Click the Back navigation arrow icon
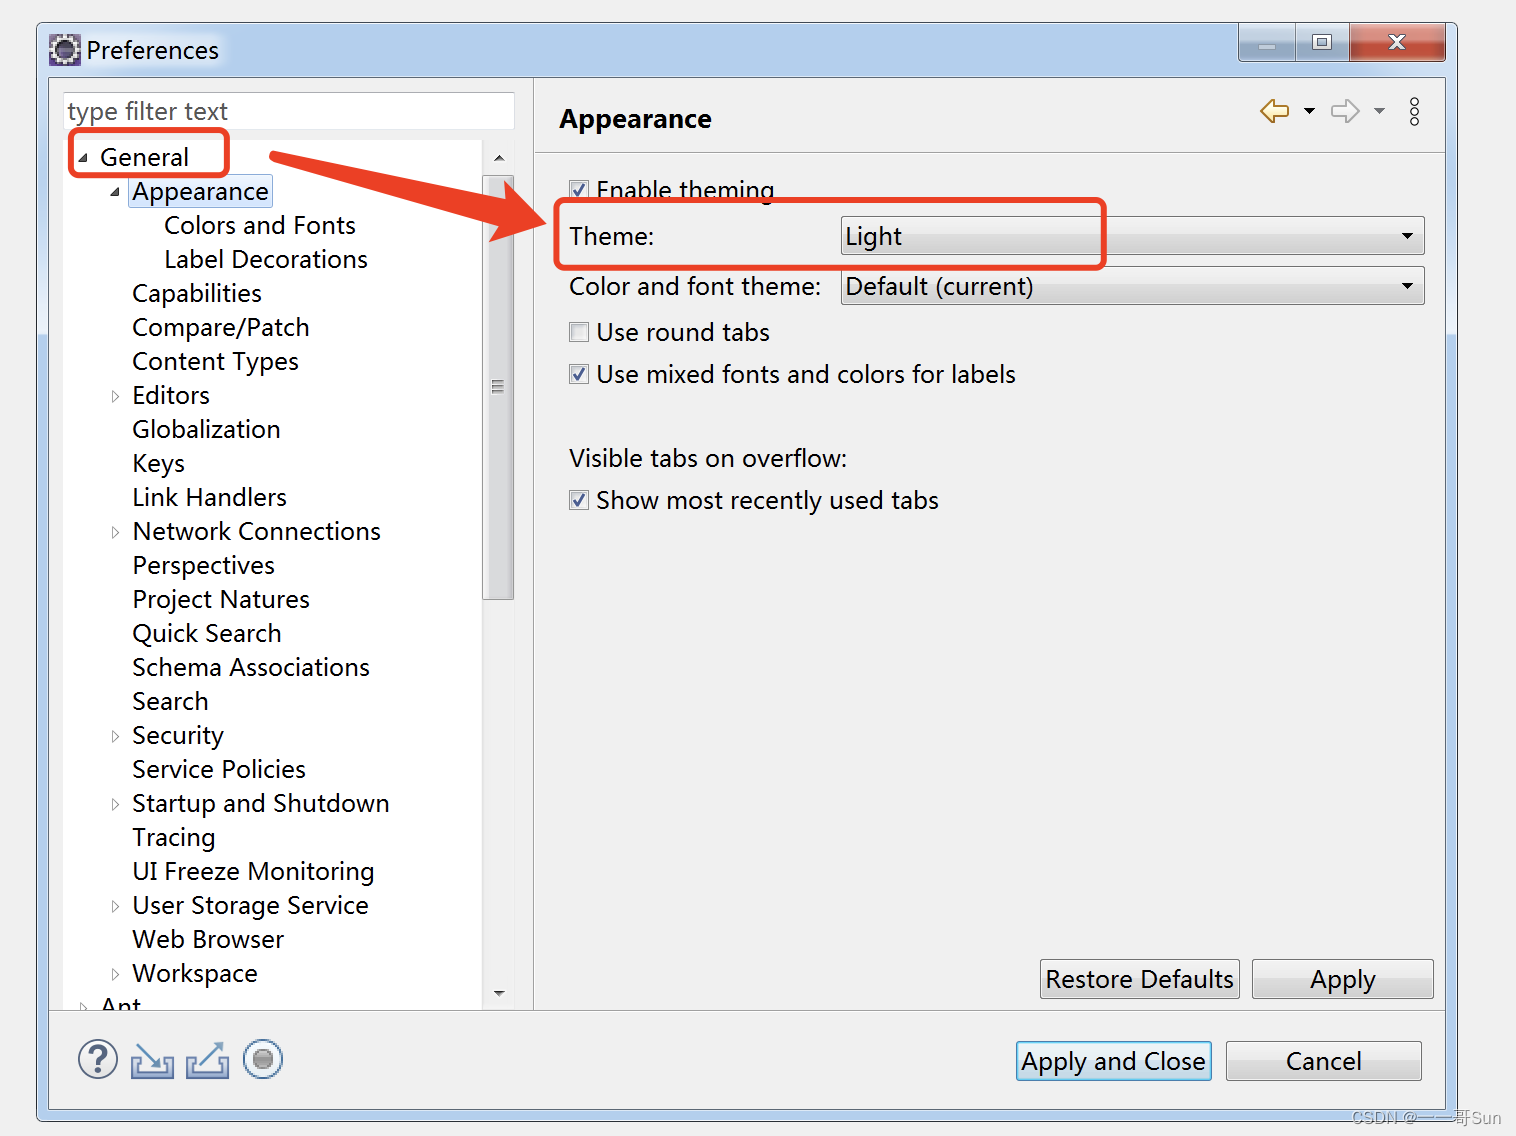 pyautogui.click(x=1274, y=111)
